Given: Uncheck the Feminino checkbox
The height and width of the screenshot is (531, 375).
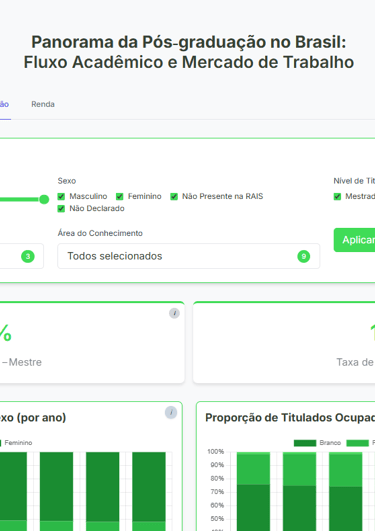Looking at the screenshot, I should click(x=120, y=196).
